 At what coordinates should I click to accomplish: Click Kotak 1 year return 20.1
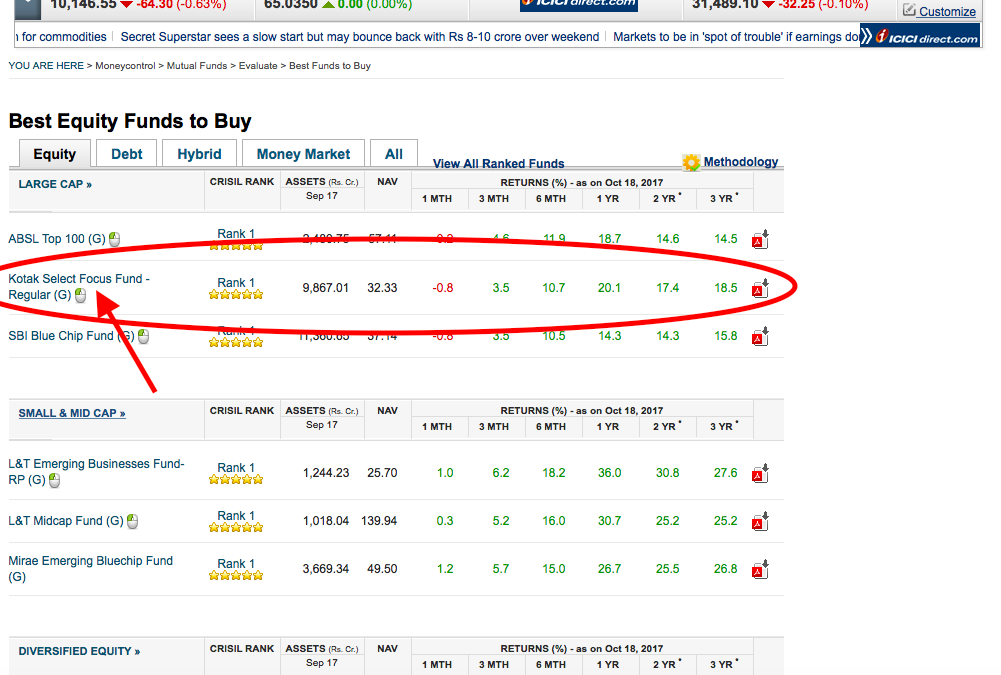[x=609, y=288]
